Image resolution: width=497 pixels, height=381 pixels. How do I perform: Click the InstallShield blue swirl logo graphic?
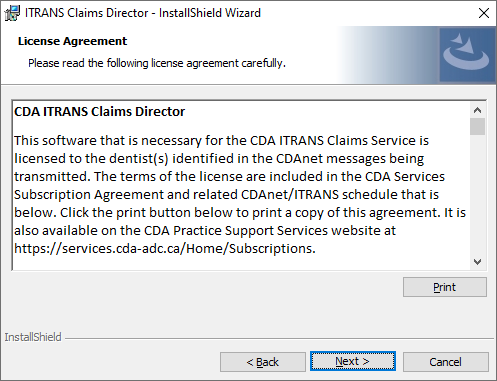tap(467, 55)
